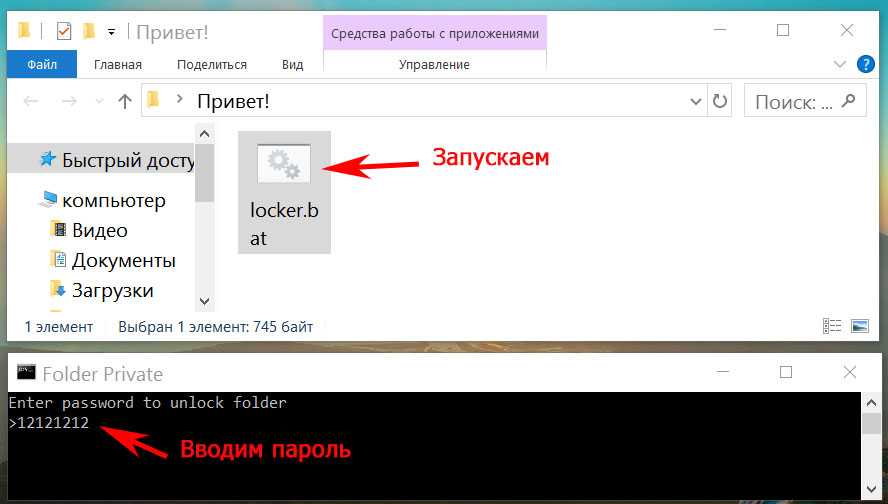Open the address bar history dropdown
Image resolution: width=888 pixels, height=504 pixels.
pos(696,101)
